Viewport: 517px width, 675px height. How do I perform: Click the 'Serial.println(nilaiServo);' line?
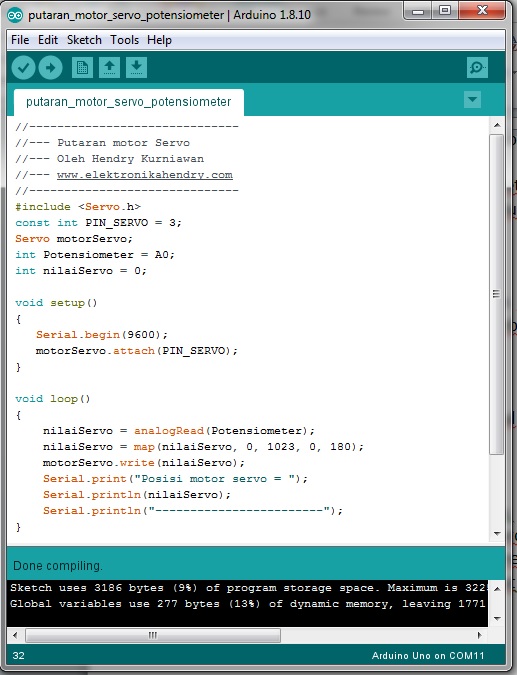point(137,494)
